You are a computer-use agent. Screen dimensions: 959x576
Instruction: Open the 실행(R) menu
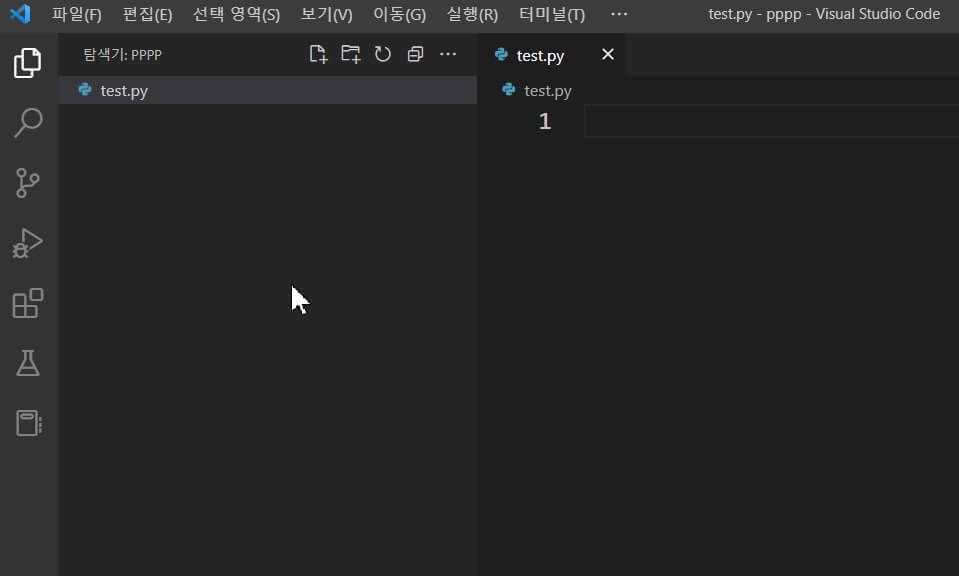(469, 14)
